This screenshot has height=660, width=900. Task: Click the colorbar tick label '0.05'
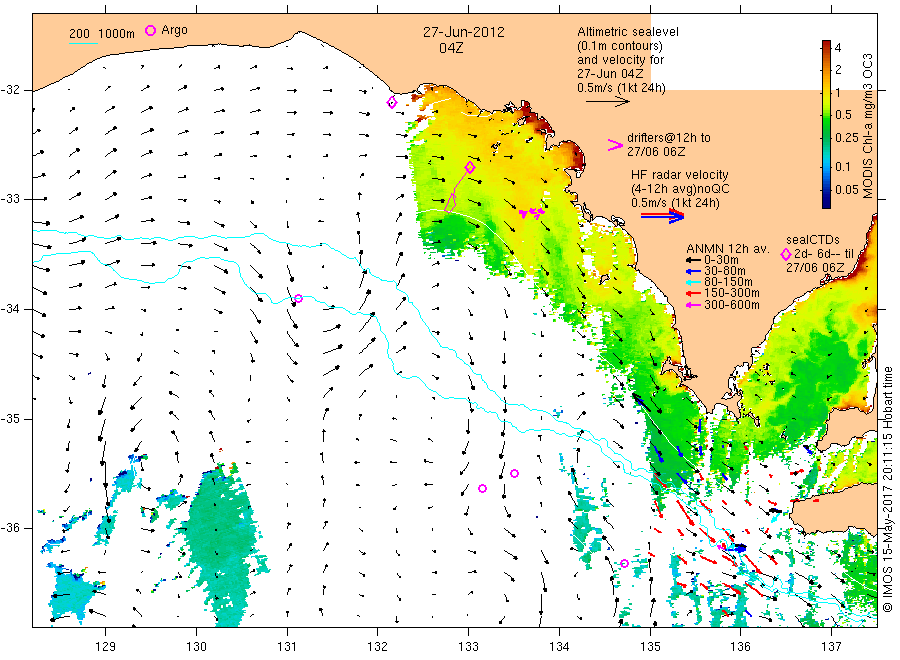point(847,189)
